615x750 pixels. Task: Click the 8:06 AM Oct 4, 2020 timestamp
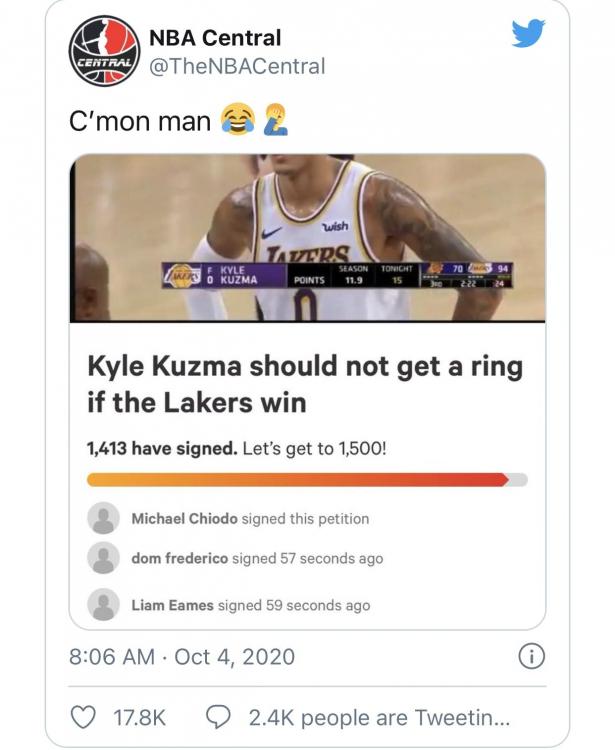[x=182, y=657]
